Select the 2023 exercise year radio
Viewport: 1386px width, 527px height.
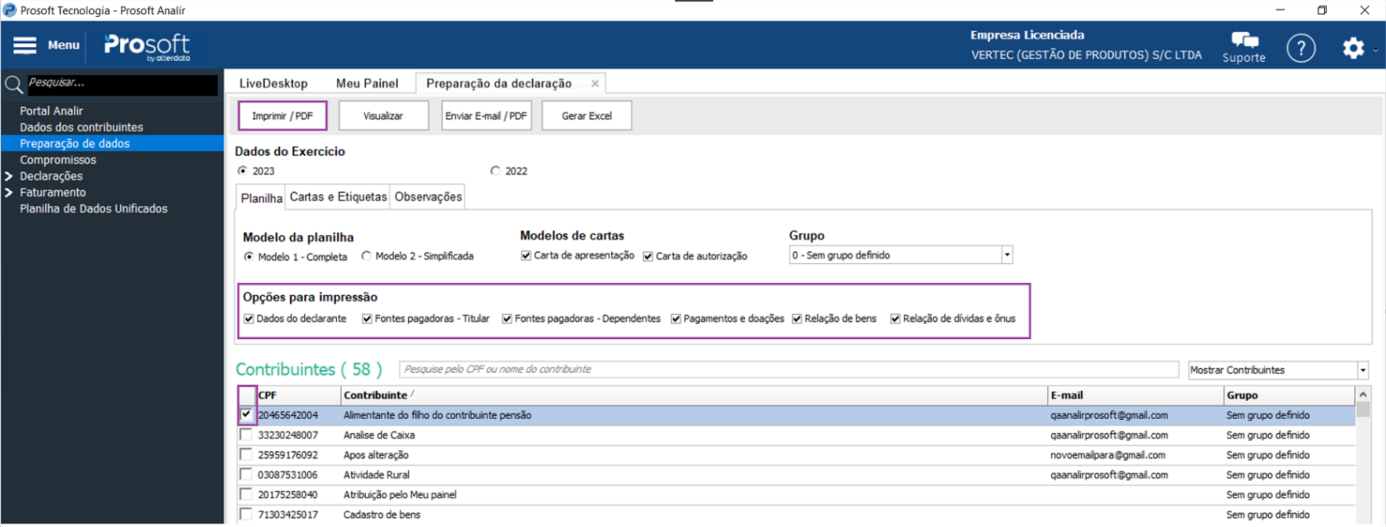[x=243, y=171]
